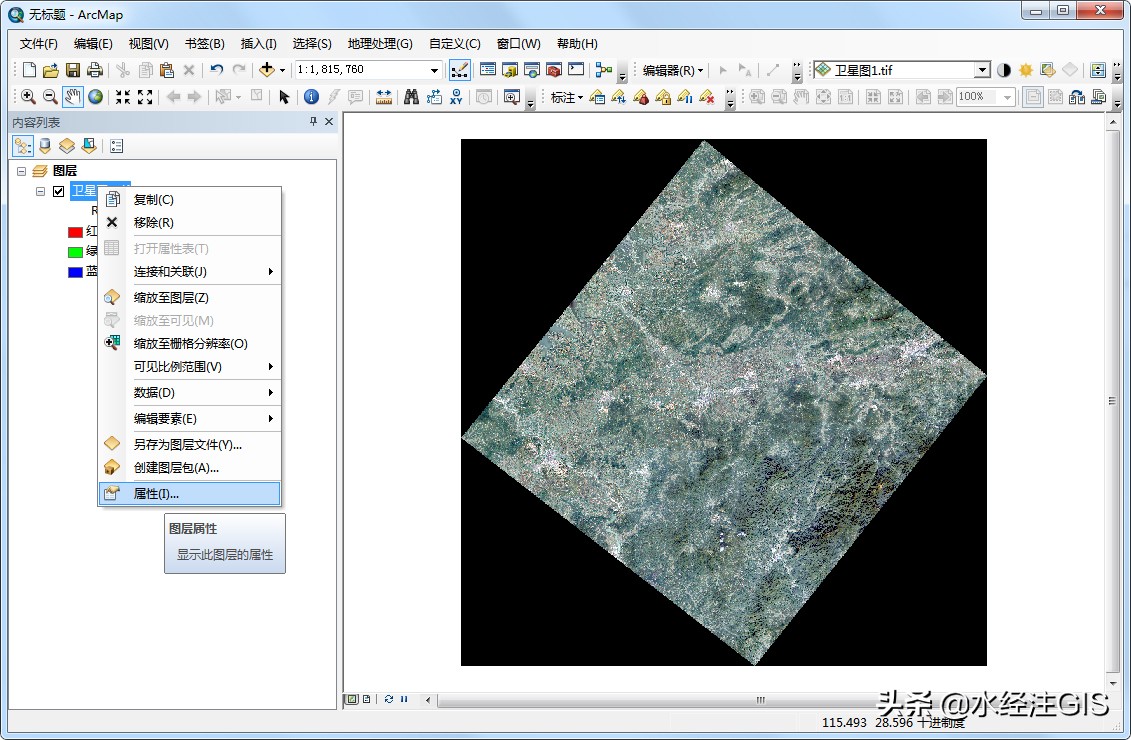Switch to List By Source view
This screenshot has height=740, width=1131.
click(x=45, y=145)
